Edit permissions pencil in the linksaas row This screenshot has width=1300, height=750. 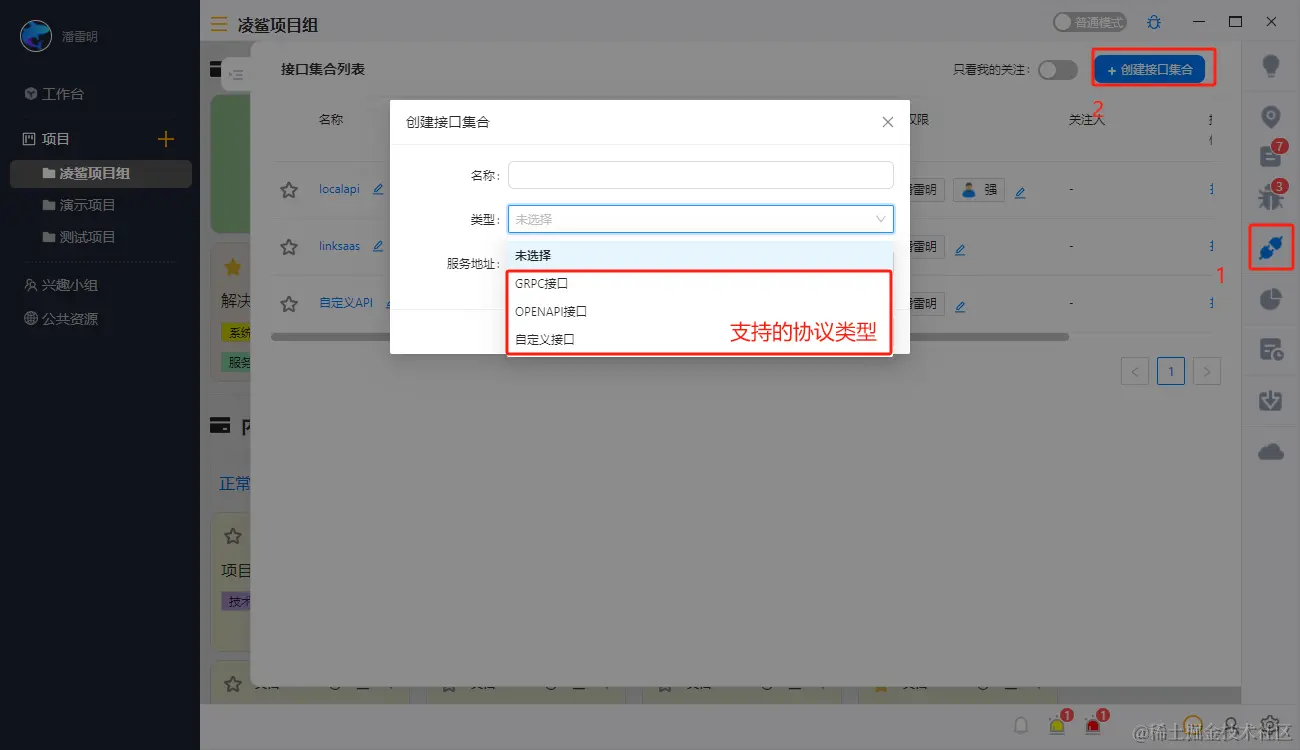(960, 250)
